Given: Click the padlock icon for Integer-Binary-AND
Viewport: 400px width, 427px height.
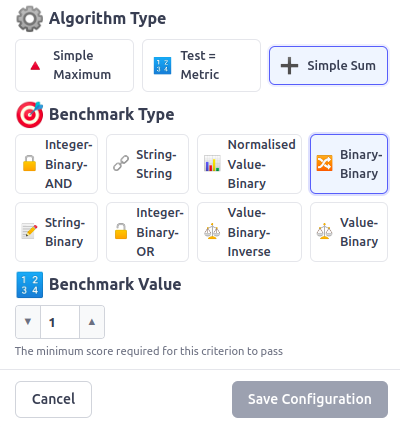Looking at the screenshot, I should pos(29,163).
